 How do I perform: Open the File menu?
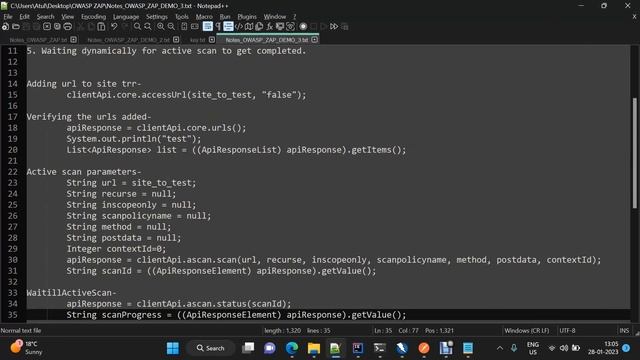[x=8, y=17]
